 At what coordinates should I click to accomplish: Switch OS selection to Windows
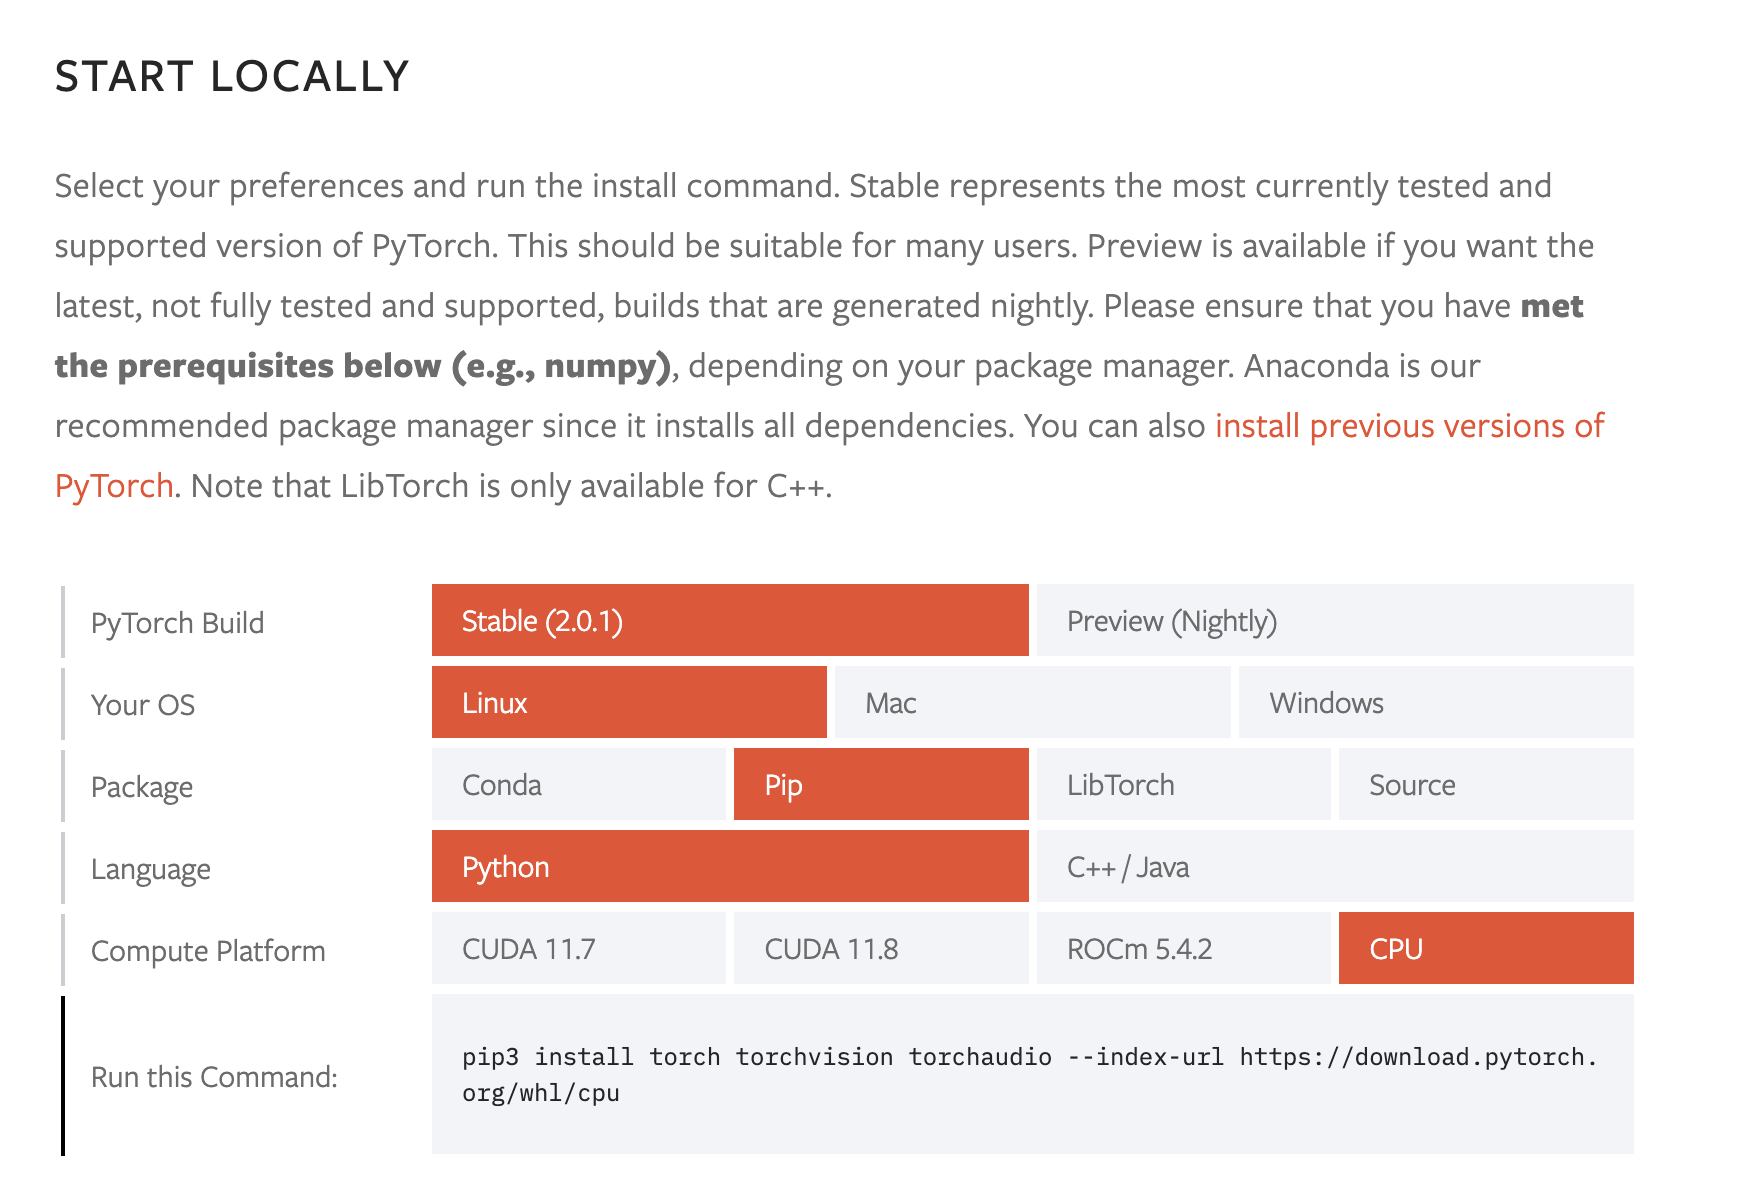coord(1436,702)
